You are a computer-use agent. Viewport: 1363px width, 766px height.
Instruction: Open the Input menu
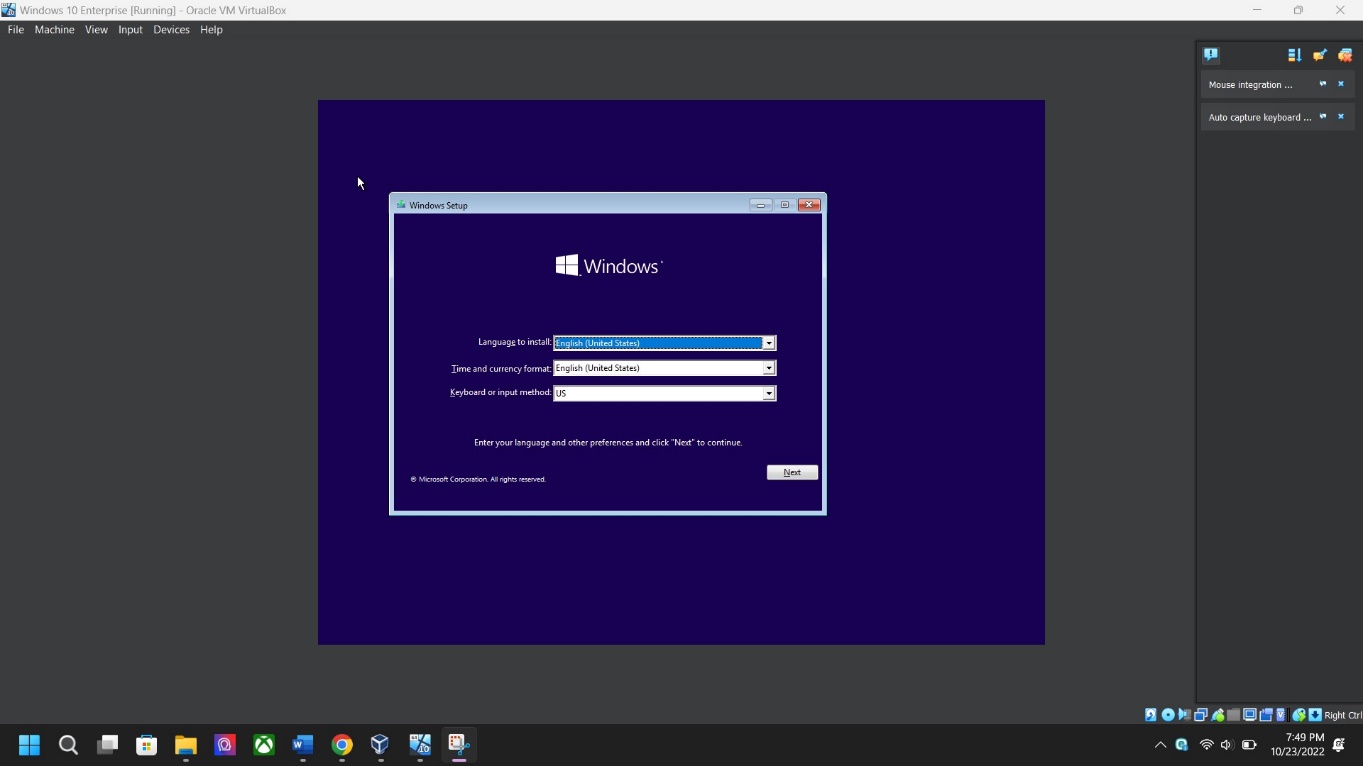130,30
